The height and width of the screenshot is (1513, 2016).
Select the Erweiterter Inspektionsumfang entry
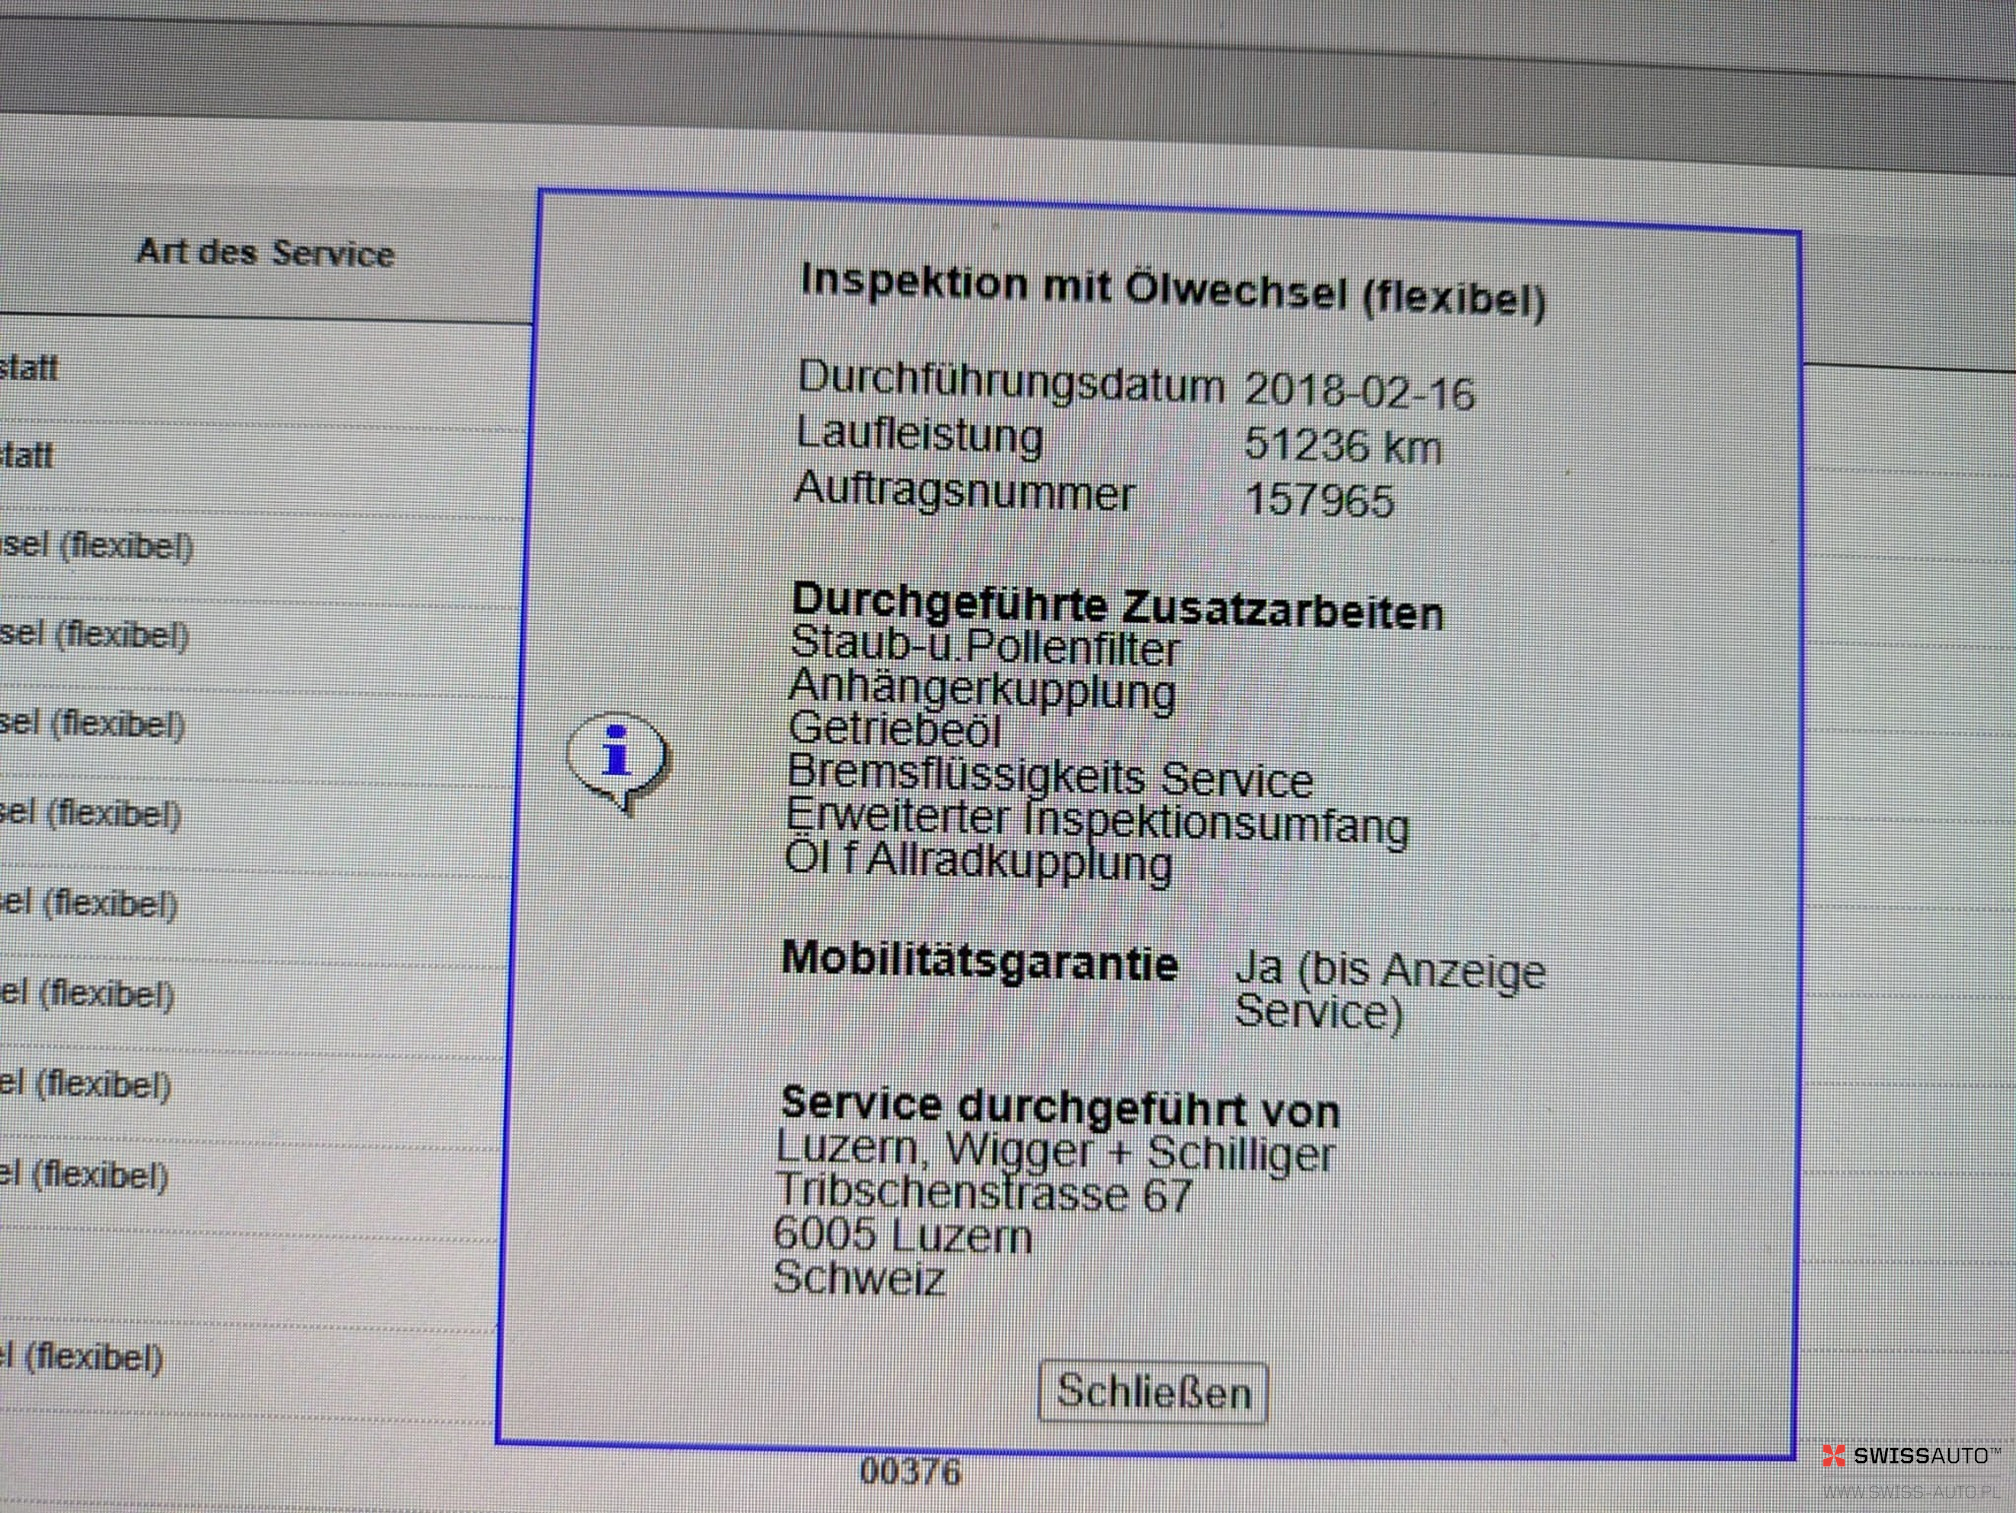click(1097, 821)
